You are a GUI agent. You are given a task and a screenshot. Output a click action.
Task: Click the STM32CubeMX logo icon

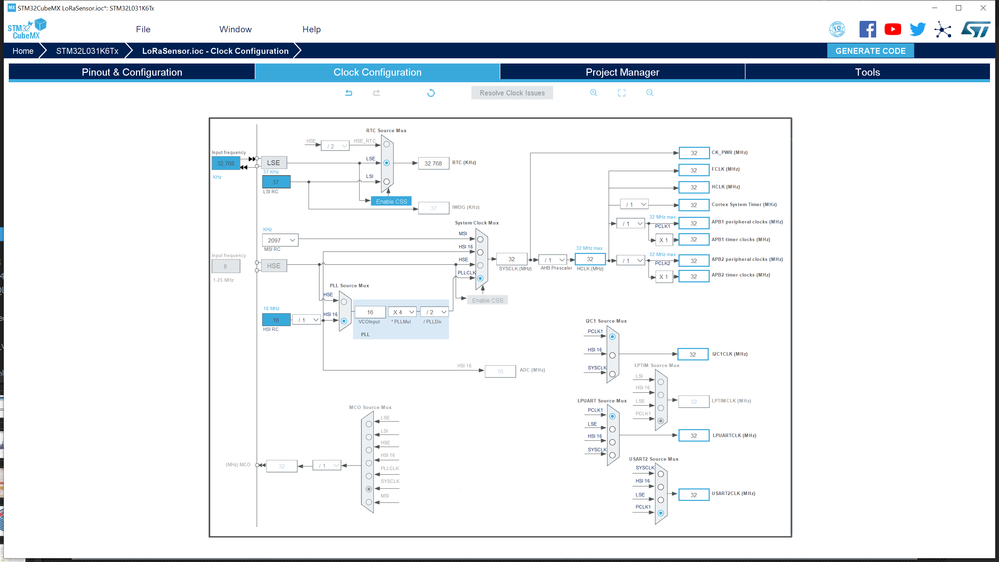[x=27, y=29]
